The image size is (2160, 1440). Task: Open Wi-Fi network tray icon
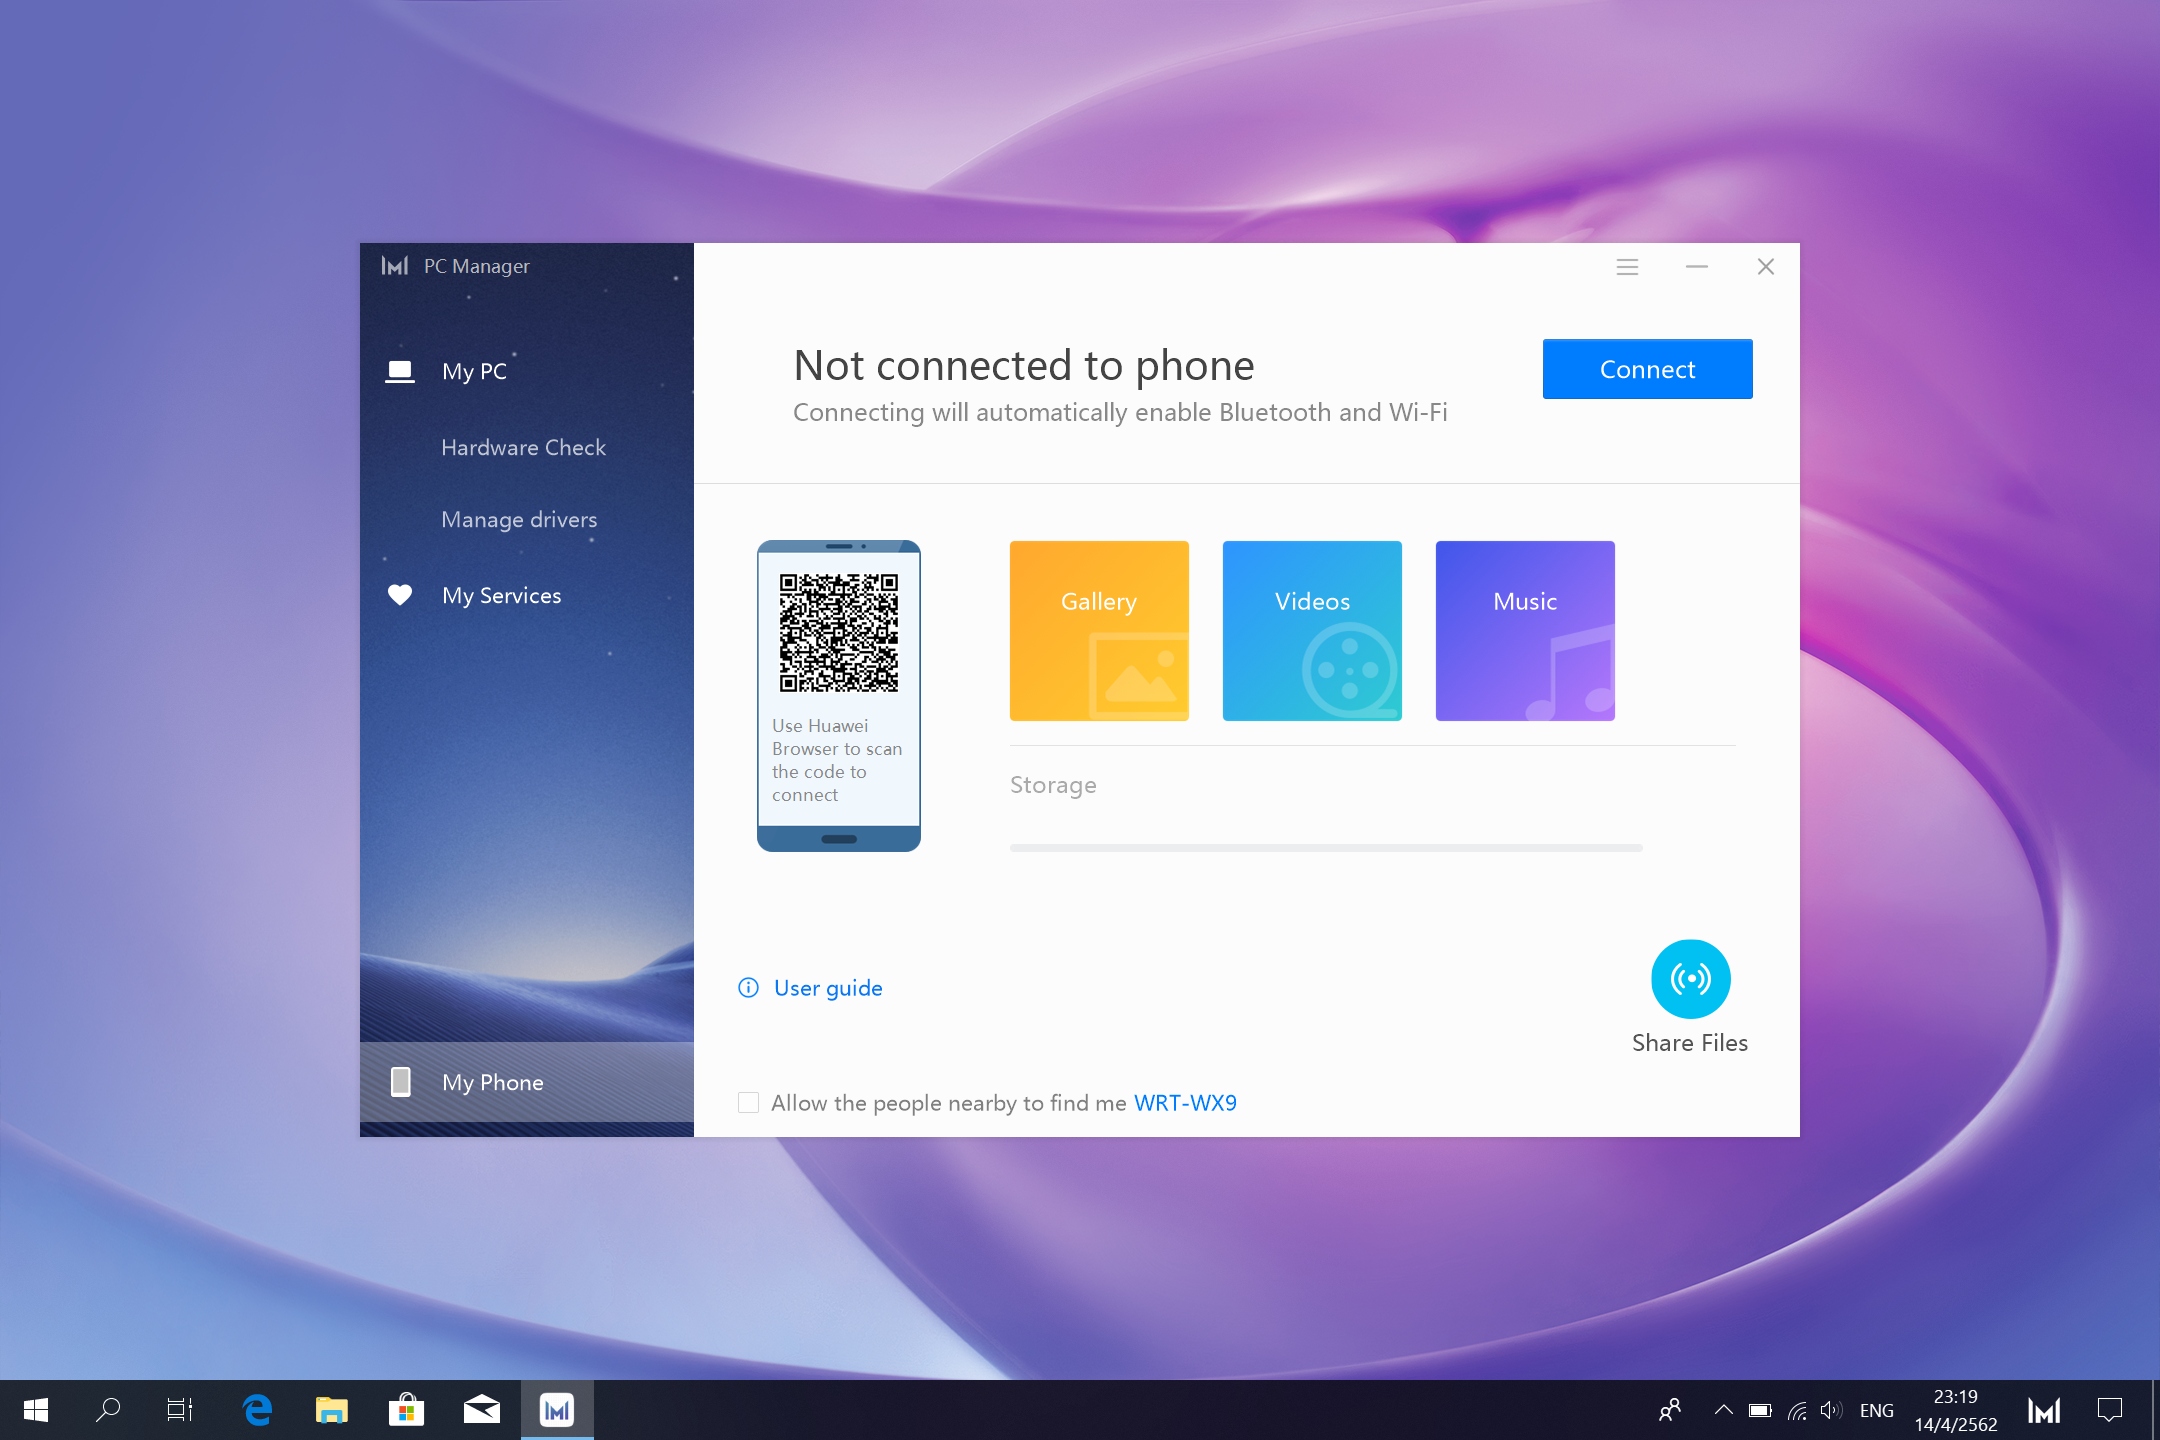click(1797, 1410)
